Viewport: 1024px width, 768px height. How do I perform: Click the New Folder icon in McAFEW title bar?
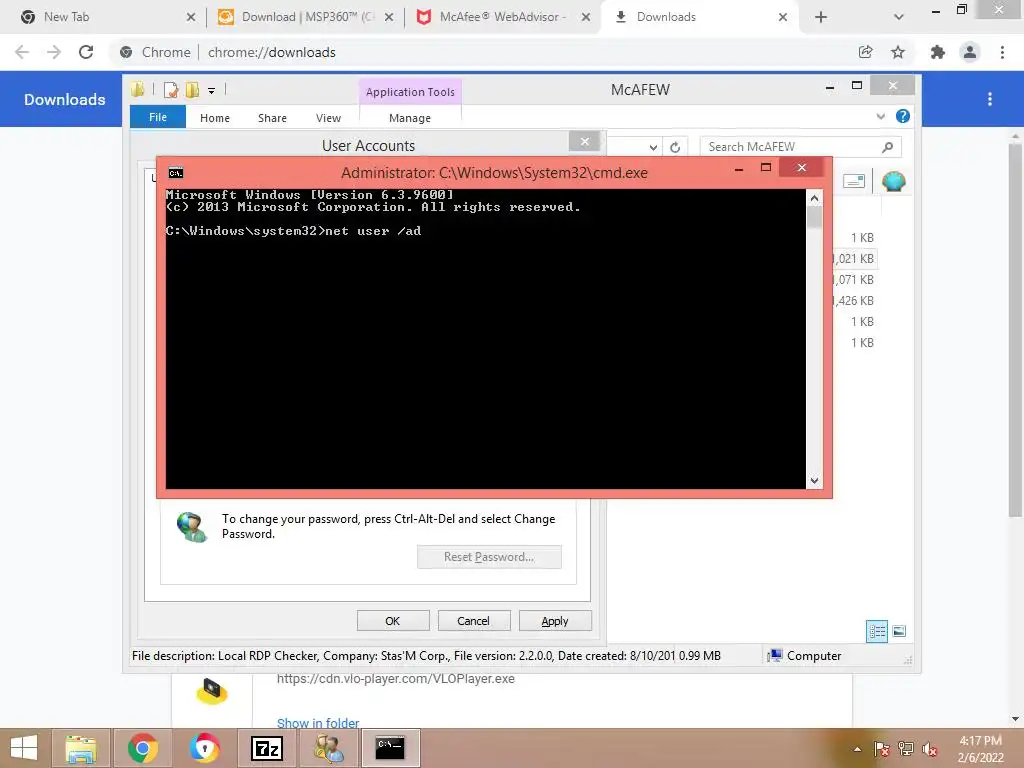(x=192, y=90)
